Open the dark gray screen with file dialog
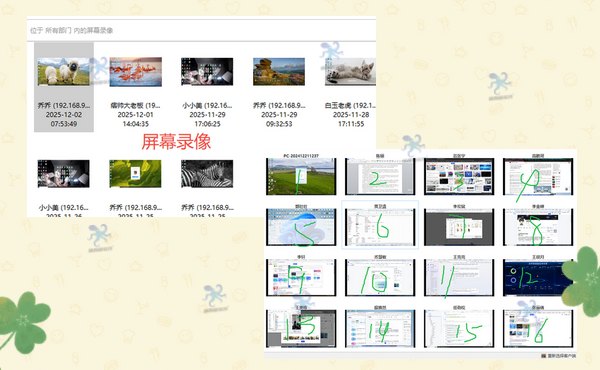The width and height of the screenshot is (600, 370). [459, 227]
